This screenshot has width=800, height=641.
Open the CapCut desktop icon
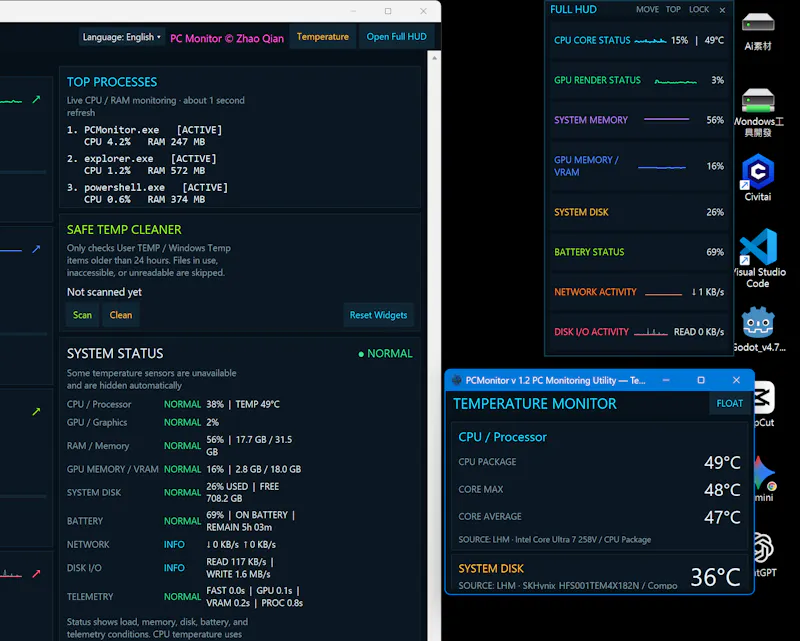pyautogui.click(x=764, y=404)
